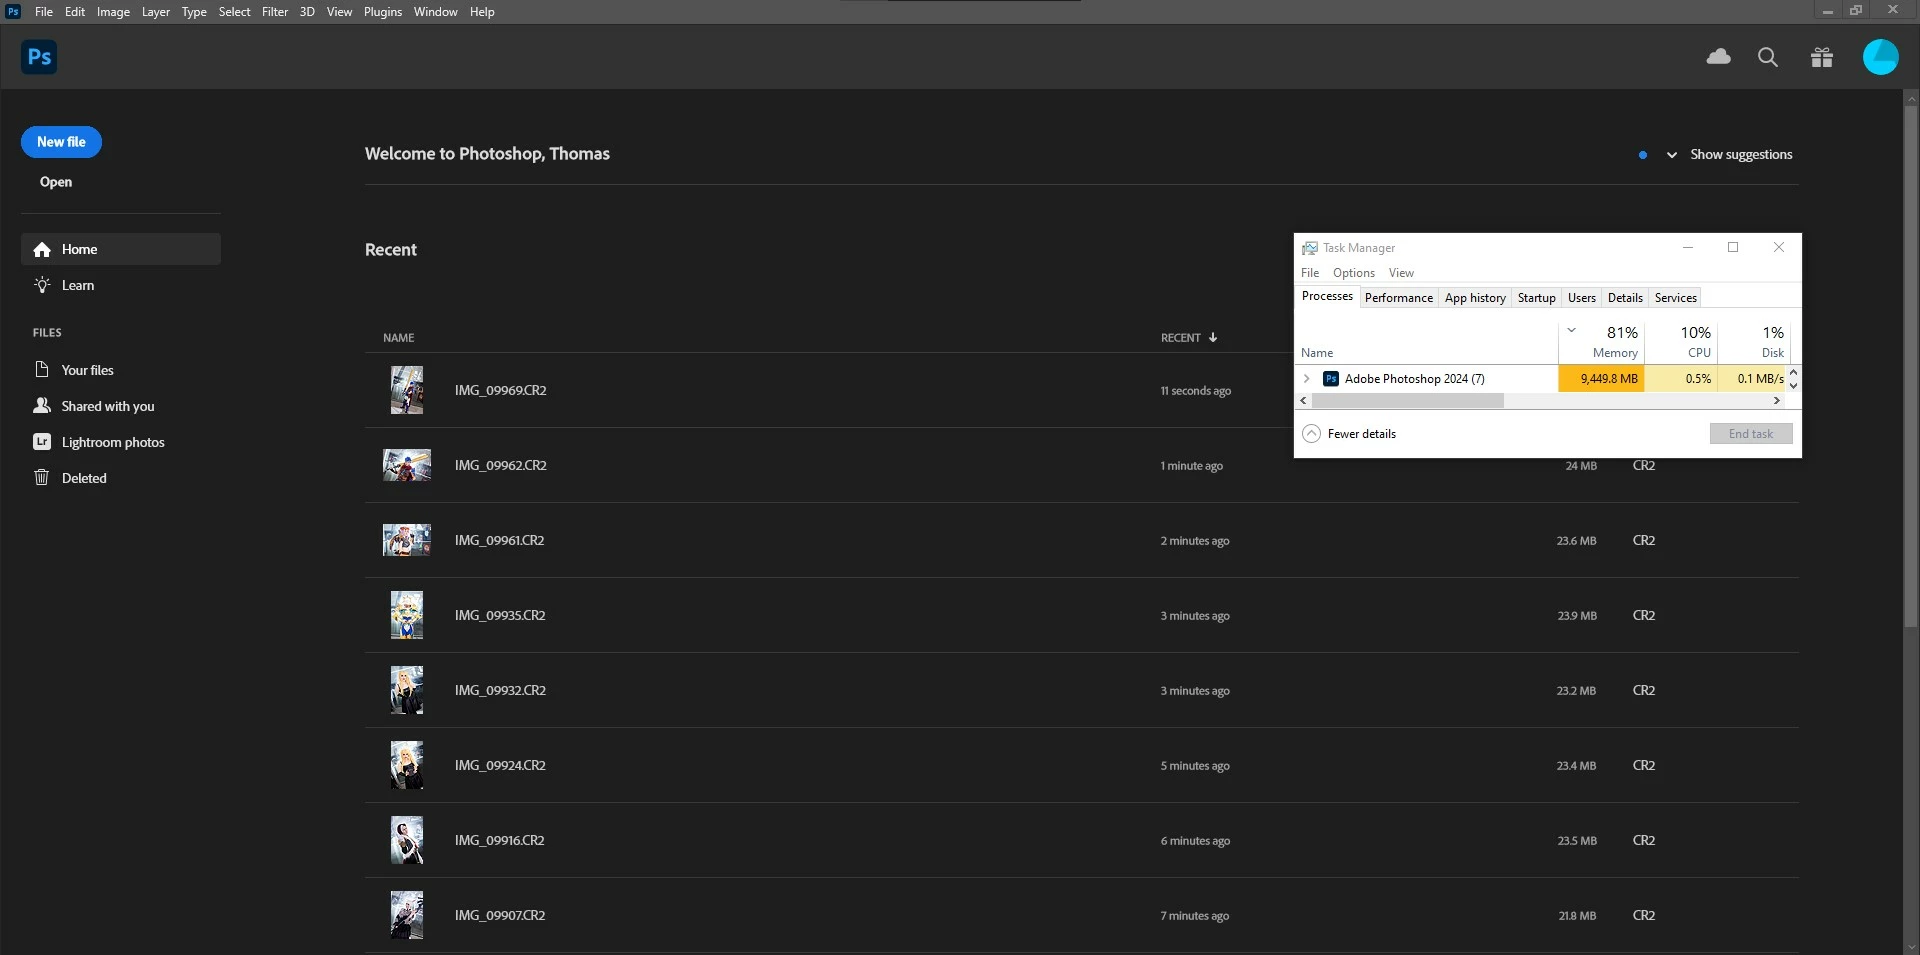The height and width of the screenshot is (955, 1920).
Task: Switch to Task Manager Performance tab
Action: click(1399, 298)
